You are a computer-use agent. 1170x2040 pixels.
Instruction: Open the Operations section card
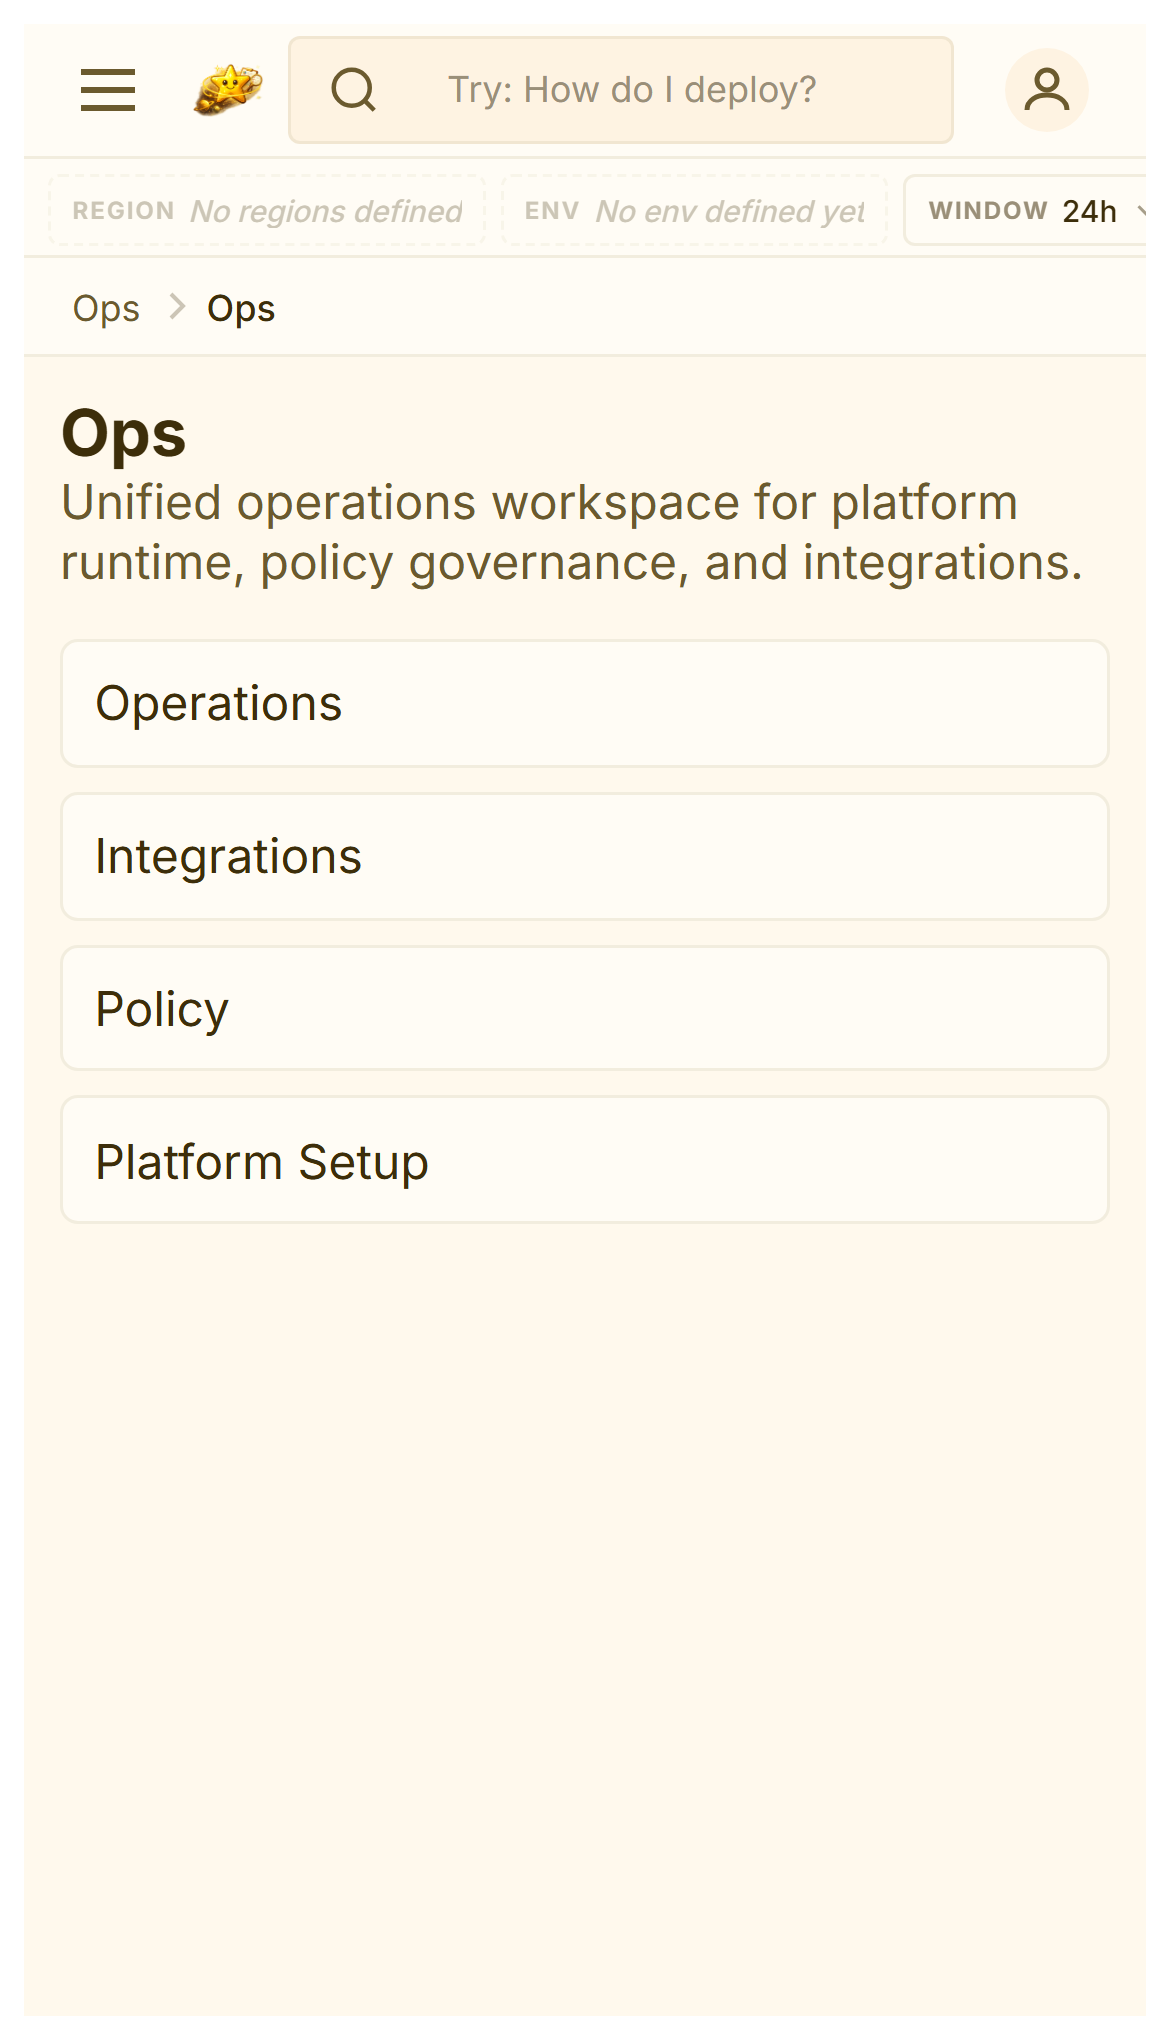[585, 704]
